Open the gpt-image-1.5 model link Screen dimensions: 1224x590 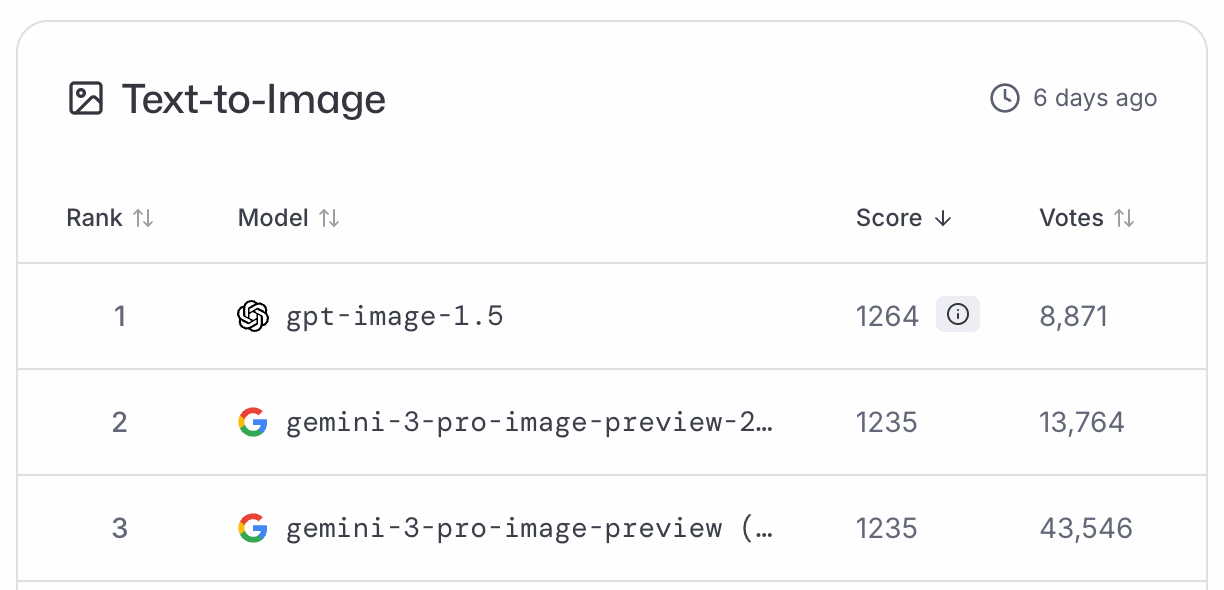[394, 317]
